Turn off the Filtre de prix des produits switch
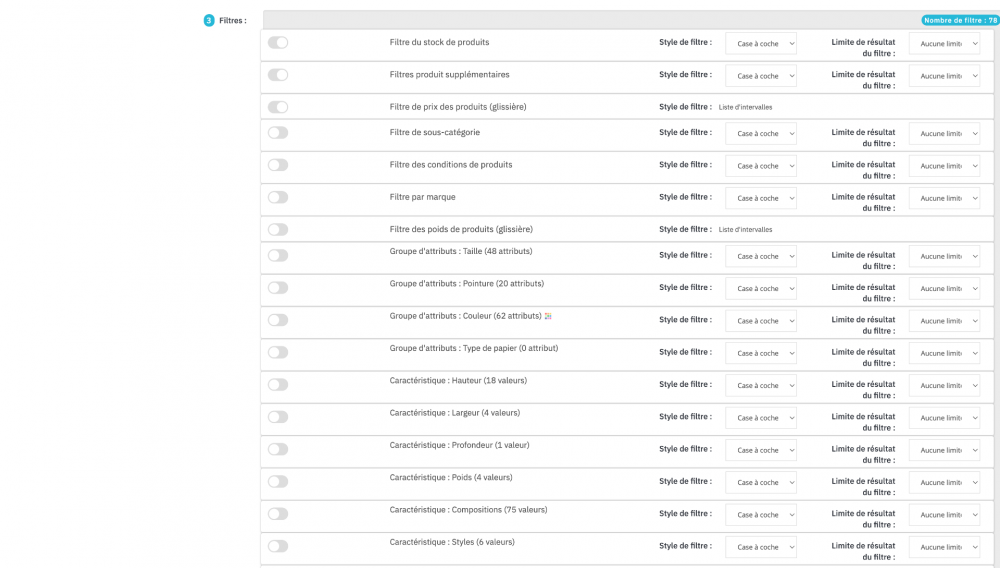Viewport: 1000px width, 568px height. tap(278, 107)
